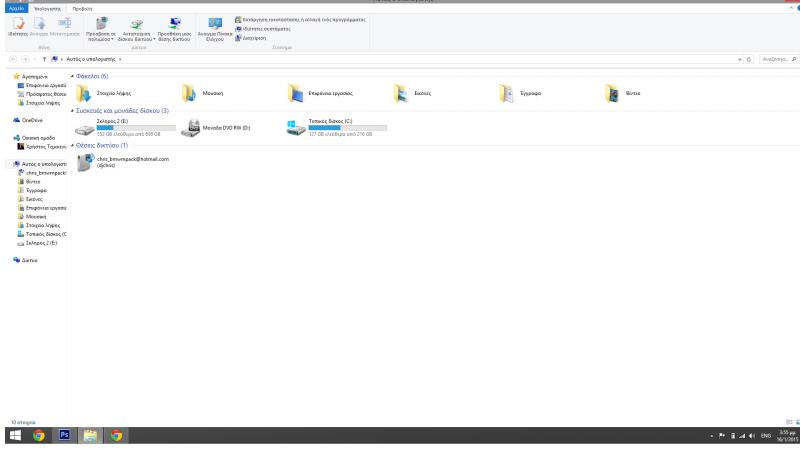Click the Άνοιγμα Πίνακα Ελέγχου icon
800x450 pixels.
[x=215, y=26]
